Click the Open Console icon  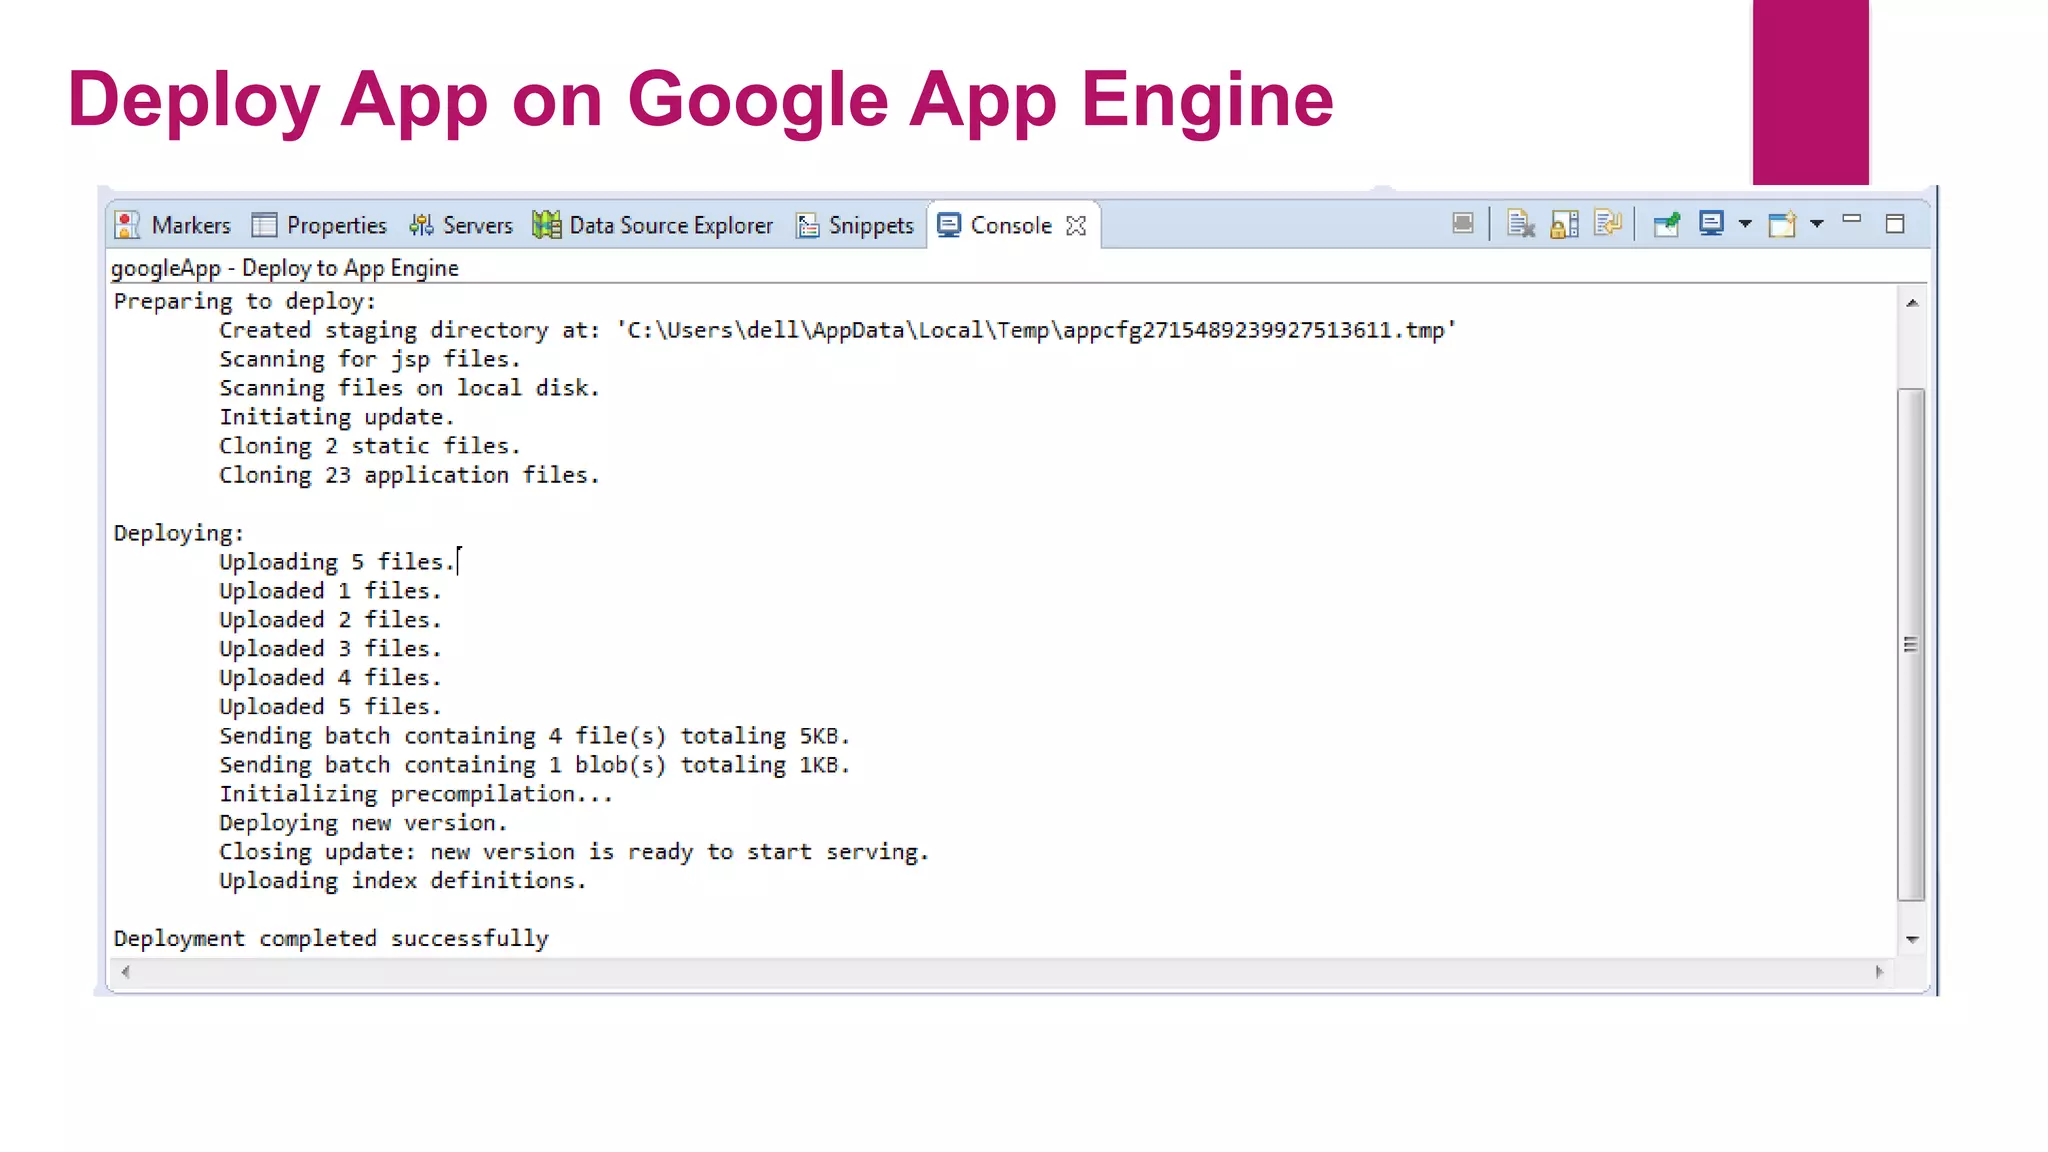pyautogui.click(x=1782, y=224)
